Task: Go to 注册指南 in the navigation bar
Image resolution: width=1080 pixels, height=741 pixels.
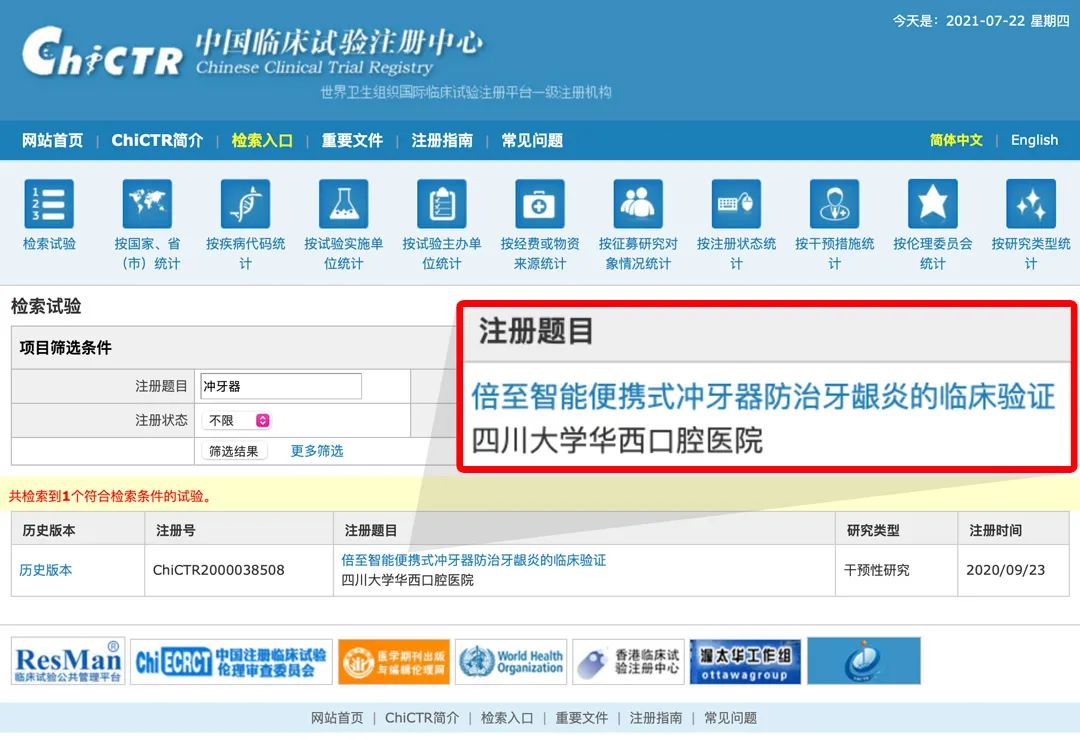Action: [442, 141]
